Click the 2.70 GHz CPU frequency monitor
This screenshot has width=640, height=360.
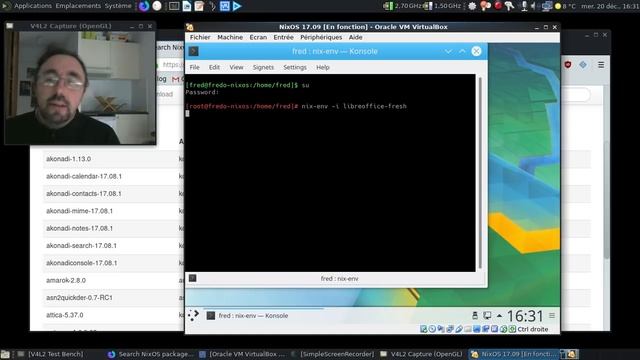pos(403,6)
